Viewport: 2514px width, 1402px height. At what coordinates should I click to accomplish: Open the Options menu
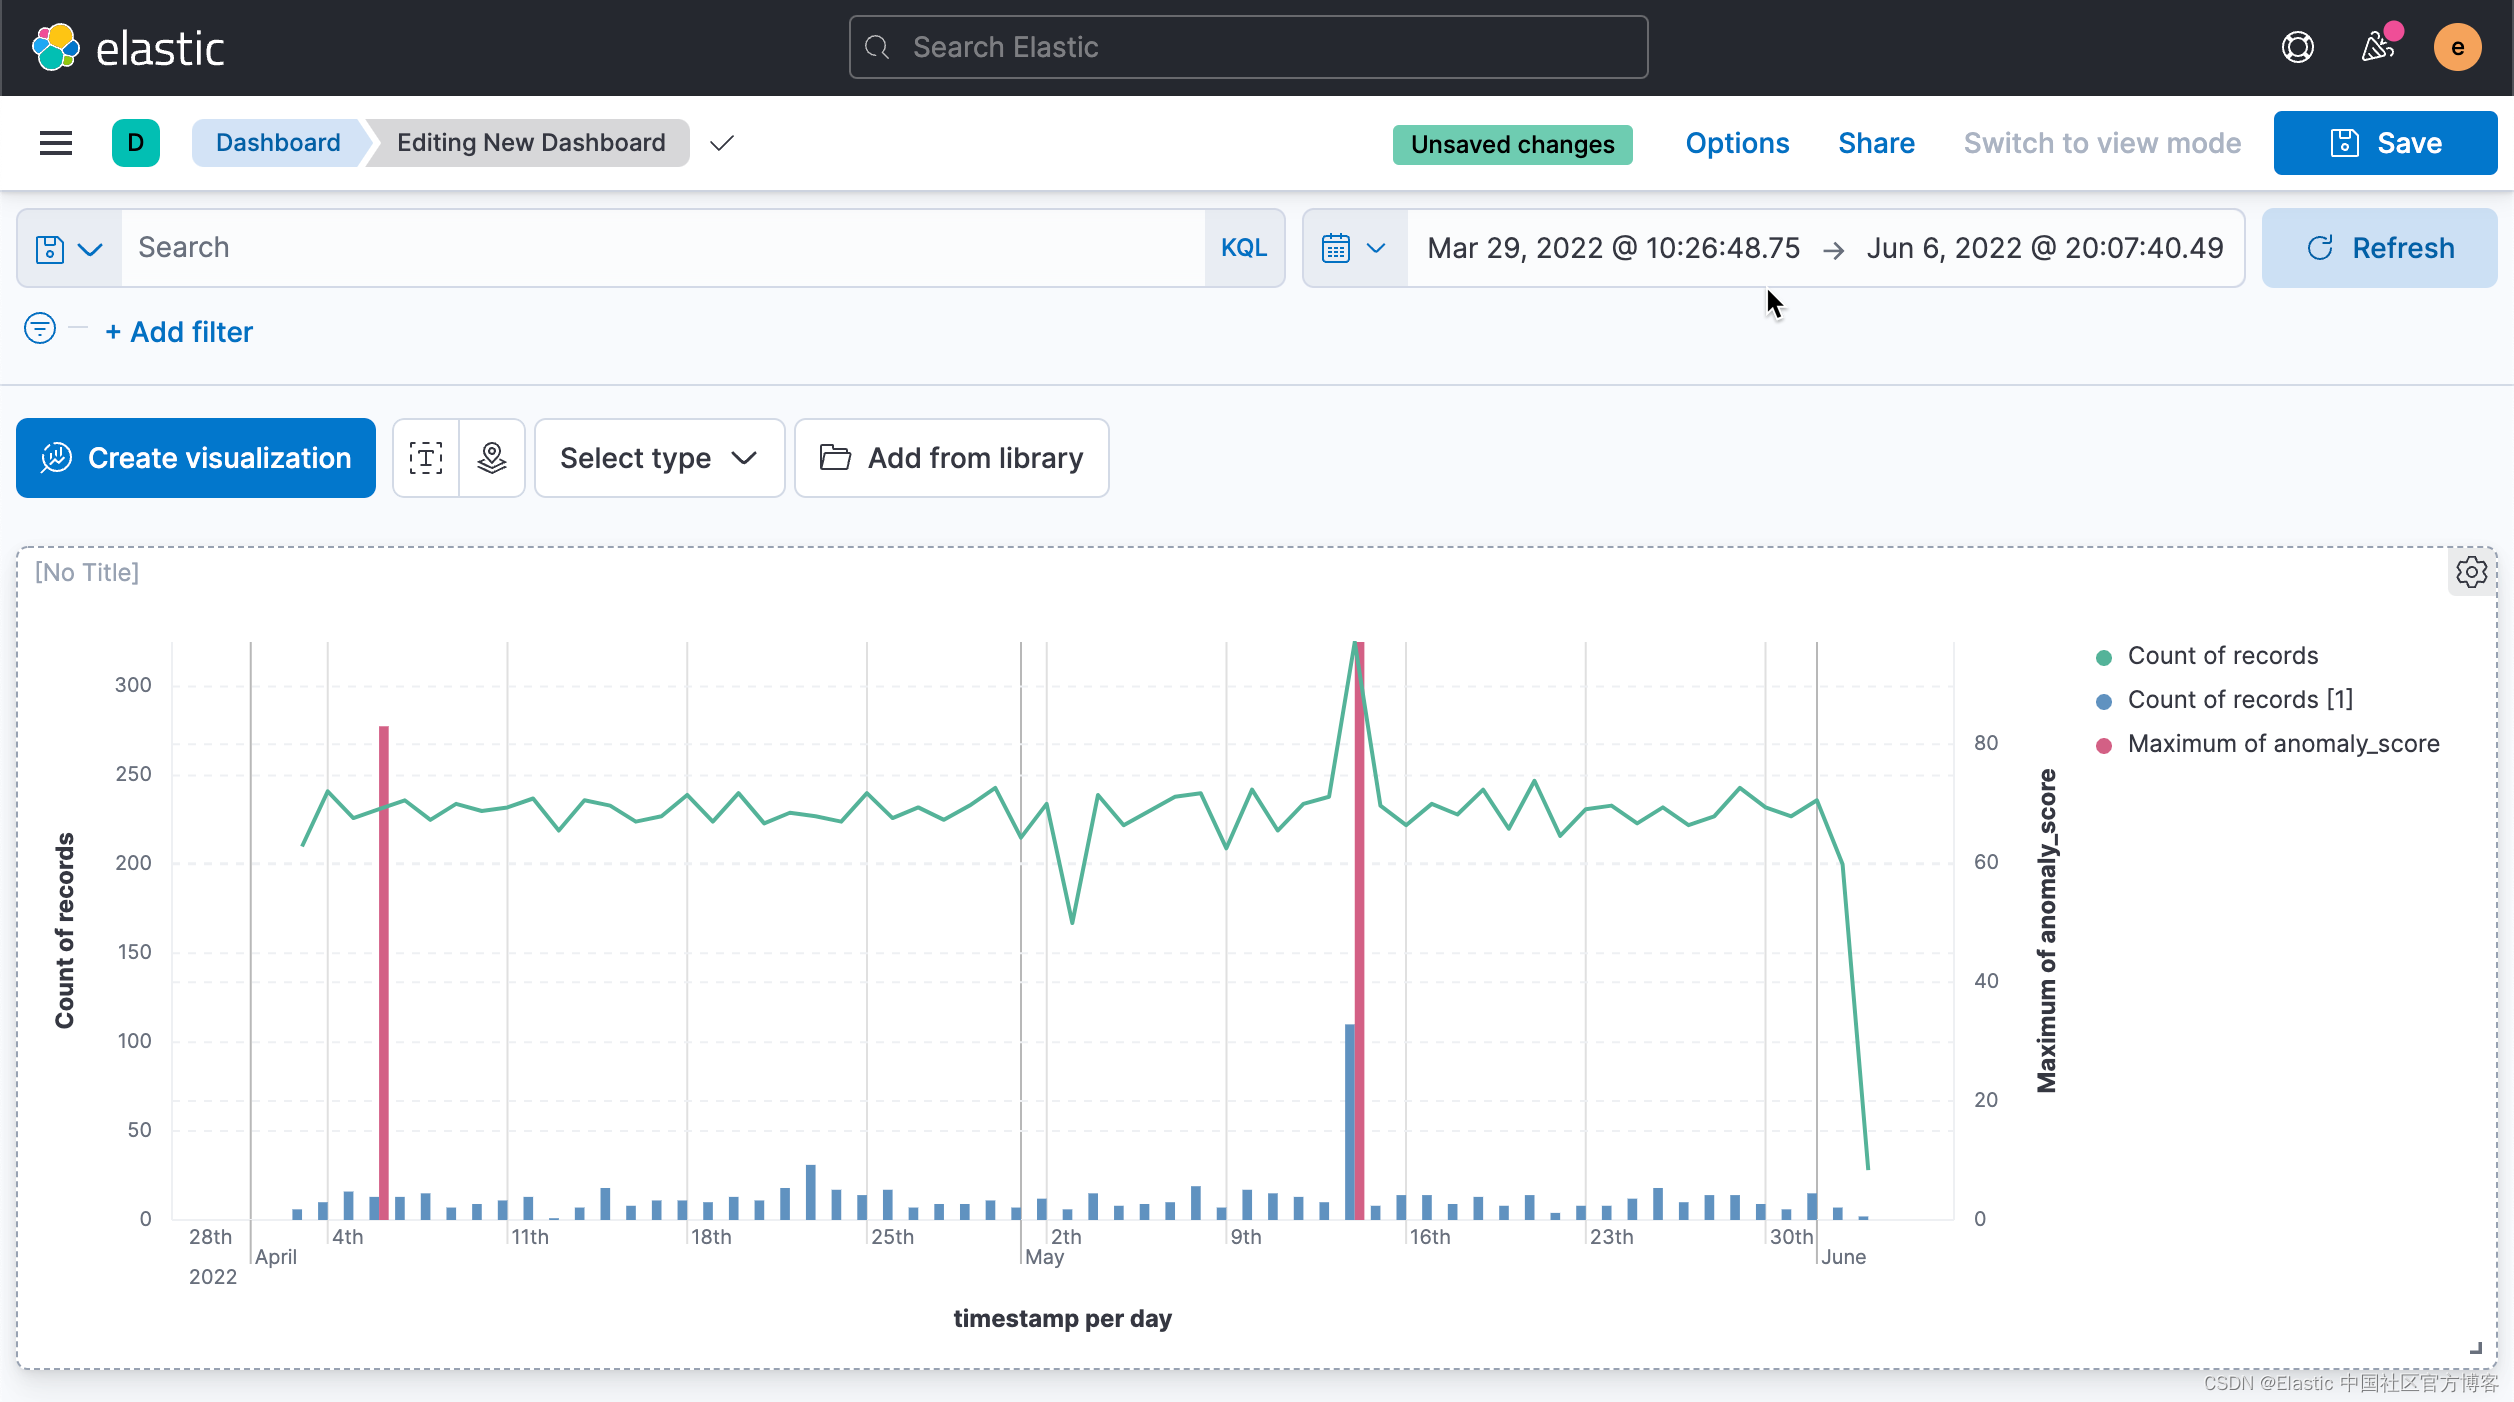(1737, 143)
